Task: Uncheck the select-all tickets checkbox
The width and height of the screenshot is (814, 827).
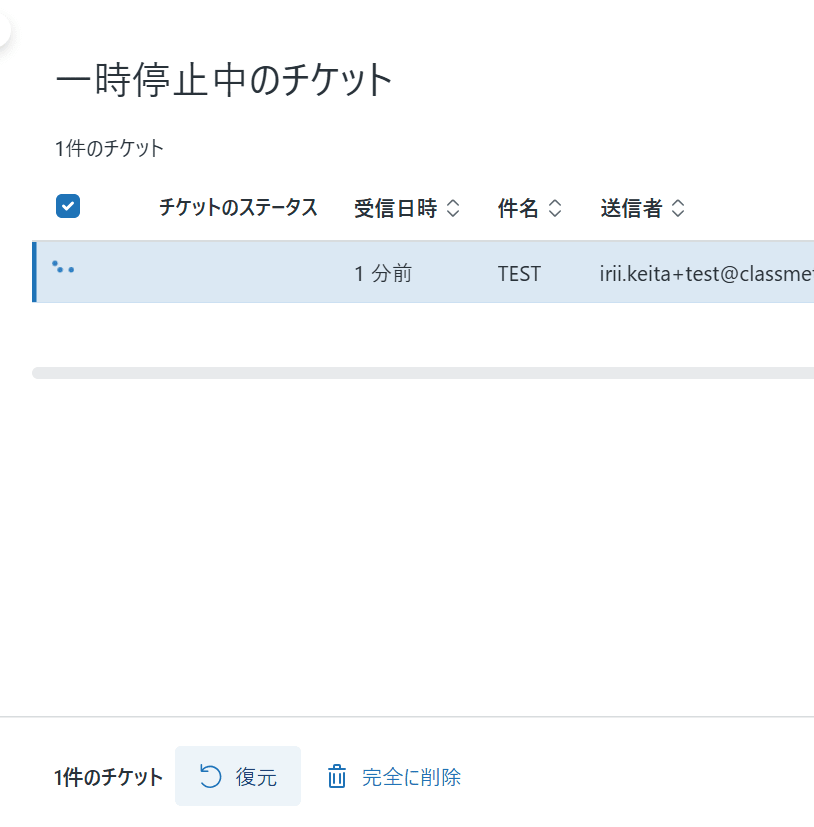Action: point(67,206)
